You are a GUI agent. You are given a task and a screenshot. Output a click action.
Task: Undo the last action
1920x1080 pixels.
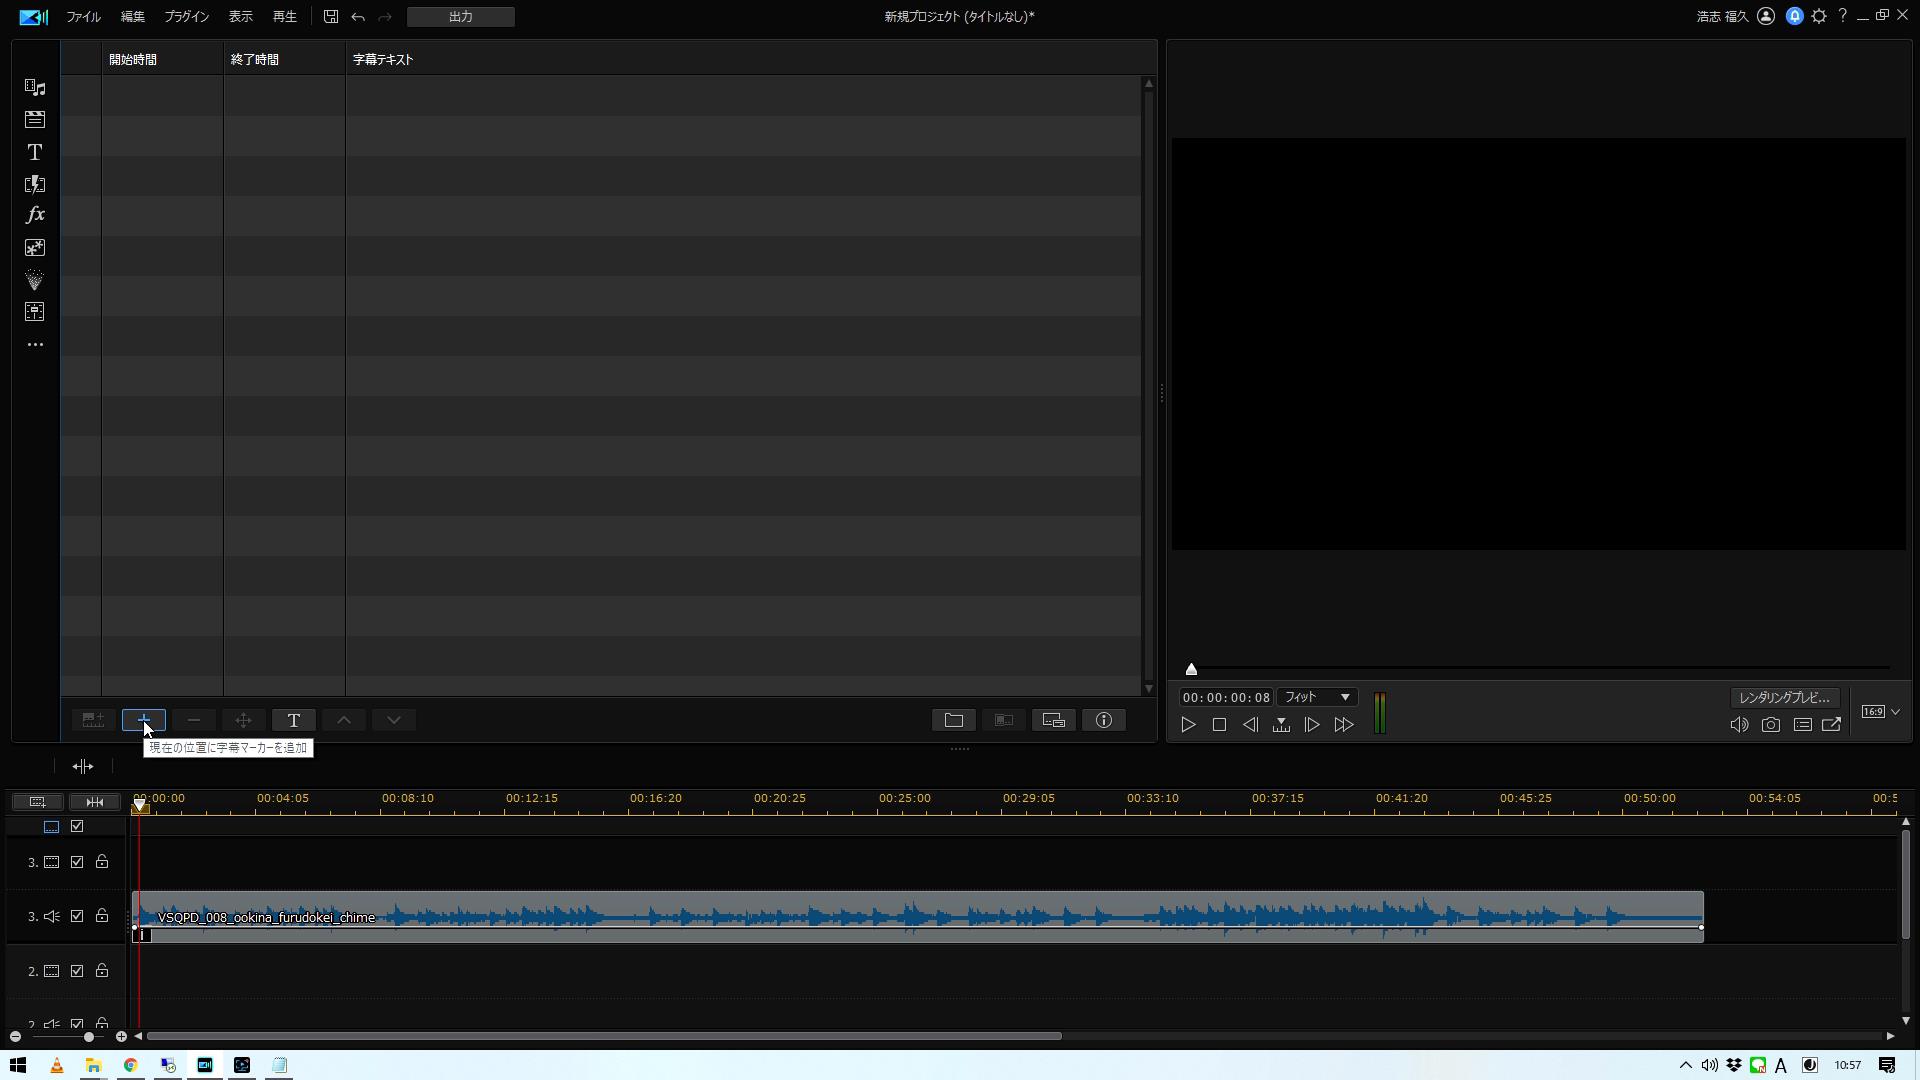(x=358, y=17)
